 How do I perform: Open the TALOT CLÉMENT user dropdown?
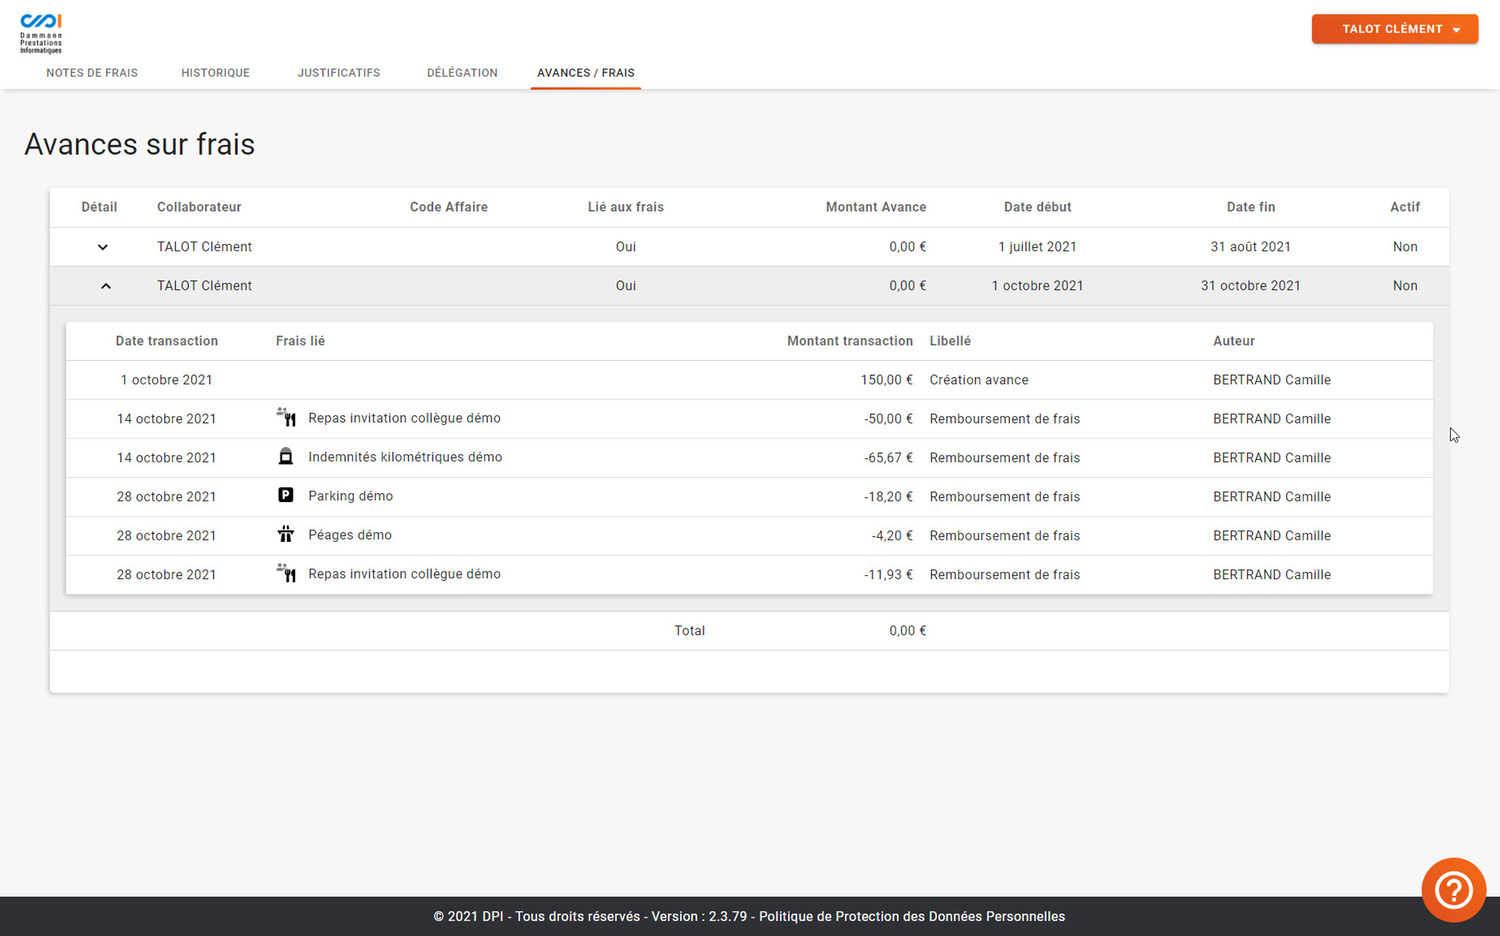tap(1394, 29)
